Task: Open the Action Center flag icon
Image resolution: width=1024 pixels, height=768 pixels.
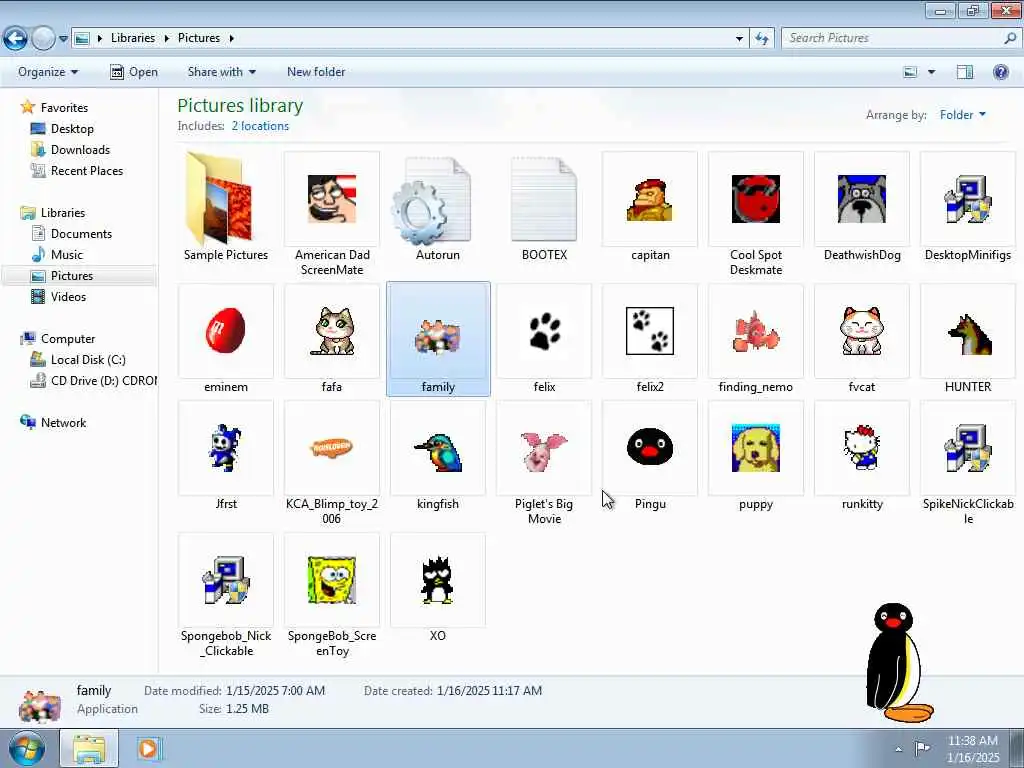Action: [x=922, y=748]
